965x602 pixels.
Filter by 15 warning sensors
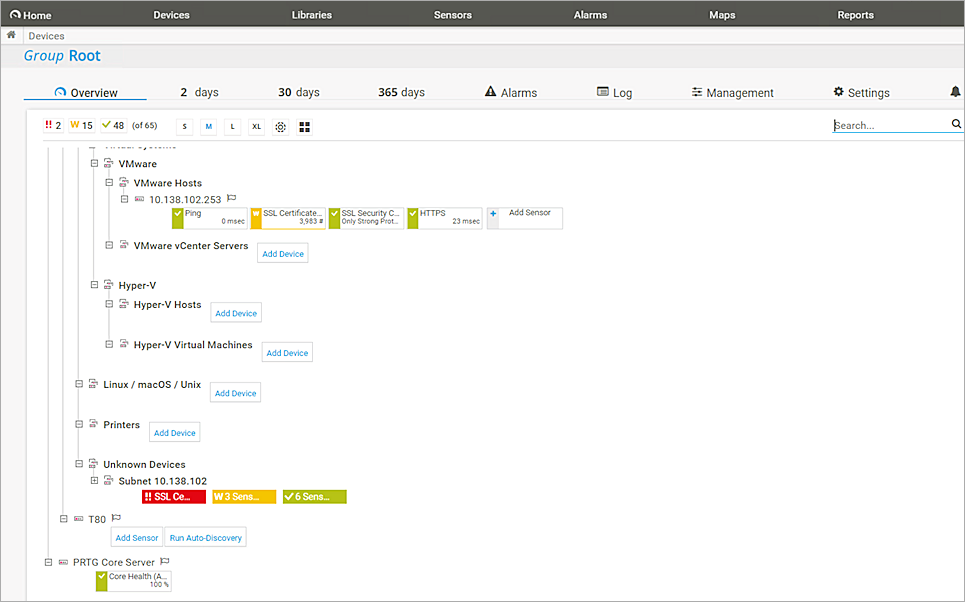point(81,126)
